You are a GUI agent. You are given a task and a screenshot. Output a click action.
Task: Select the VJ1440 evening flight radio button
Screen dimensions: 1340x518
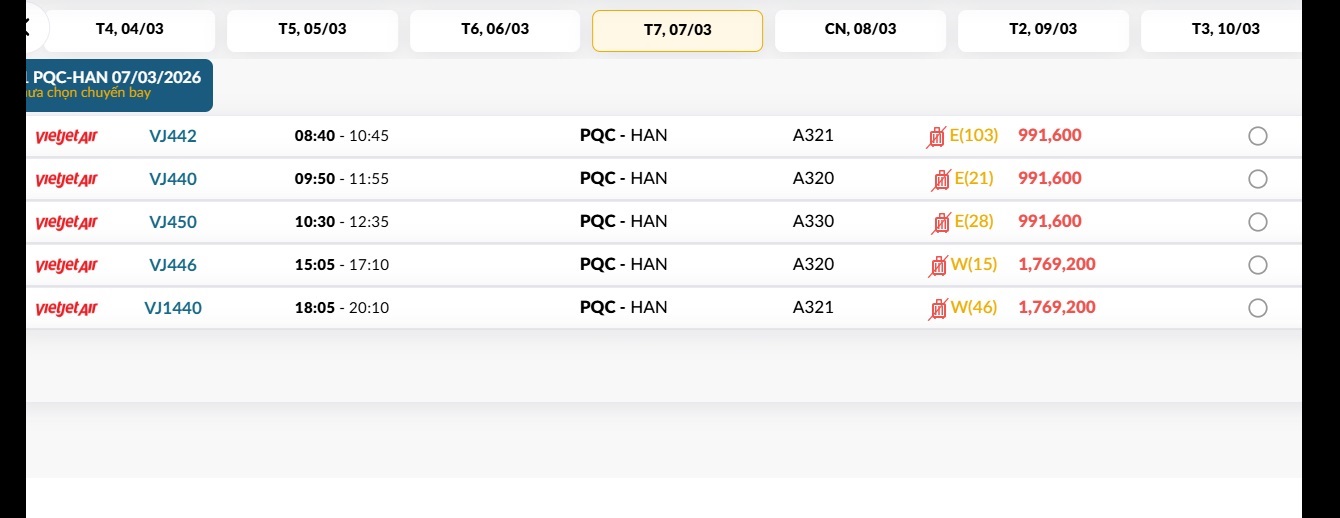(x=1258, y=309)
